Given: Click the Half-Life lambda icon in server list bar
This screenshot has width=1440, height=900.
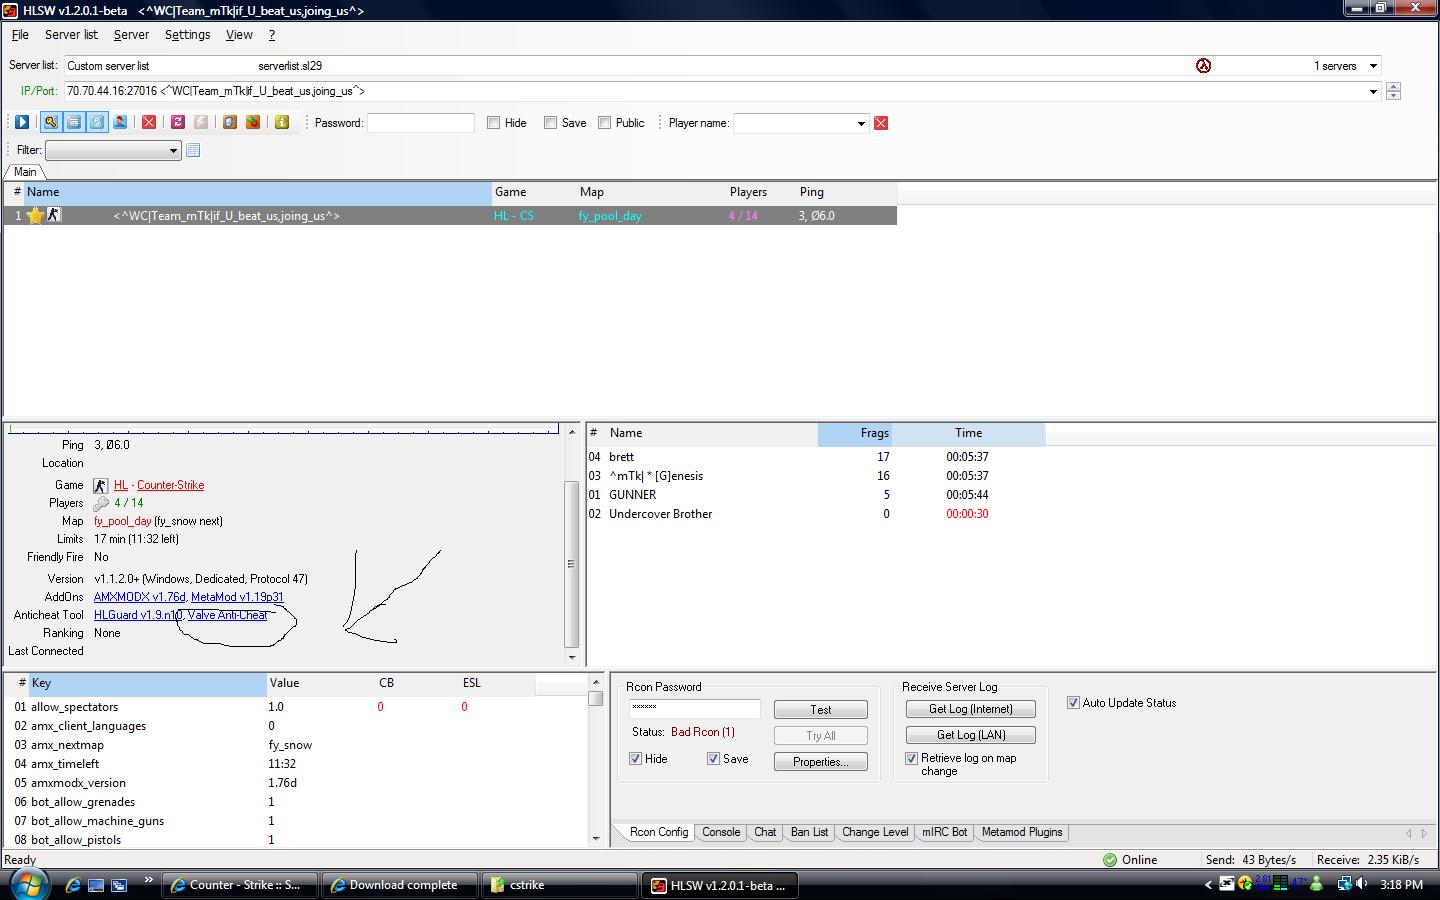Looking at the screenshot, I should (1203, 66).
